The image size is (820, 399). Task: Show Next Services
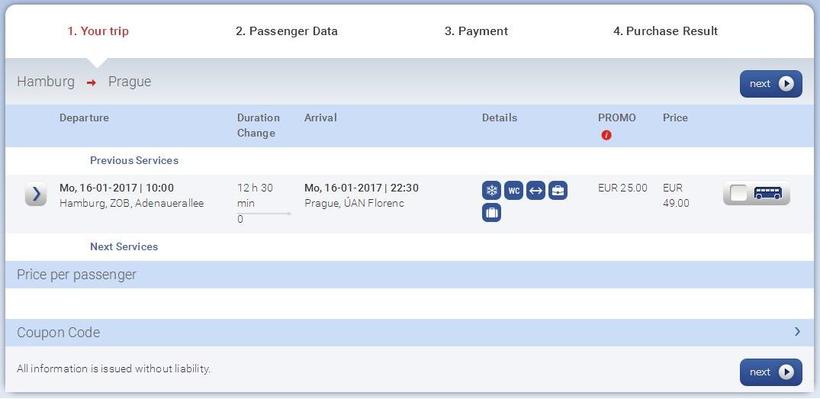124,246
